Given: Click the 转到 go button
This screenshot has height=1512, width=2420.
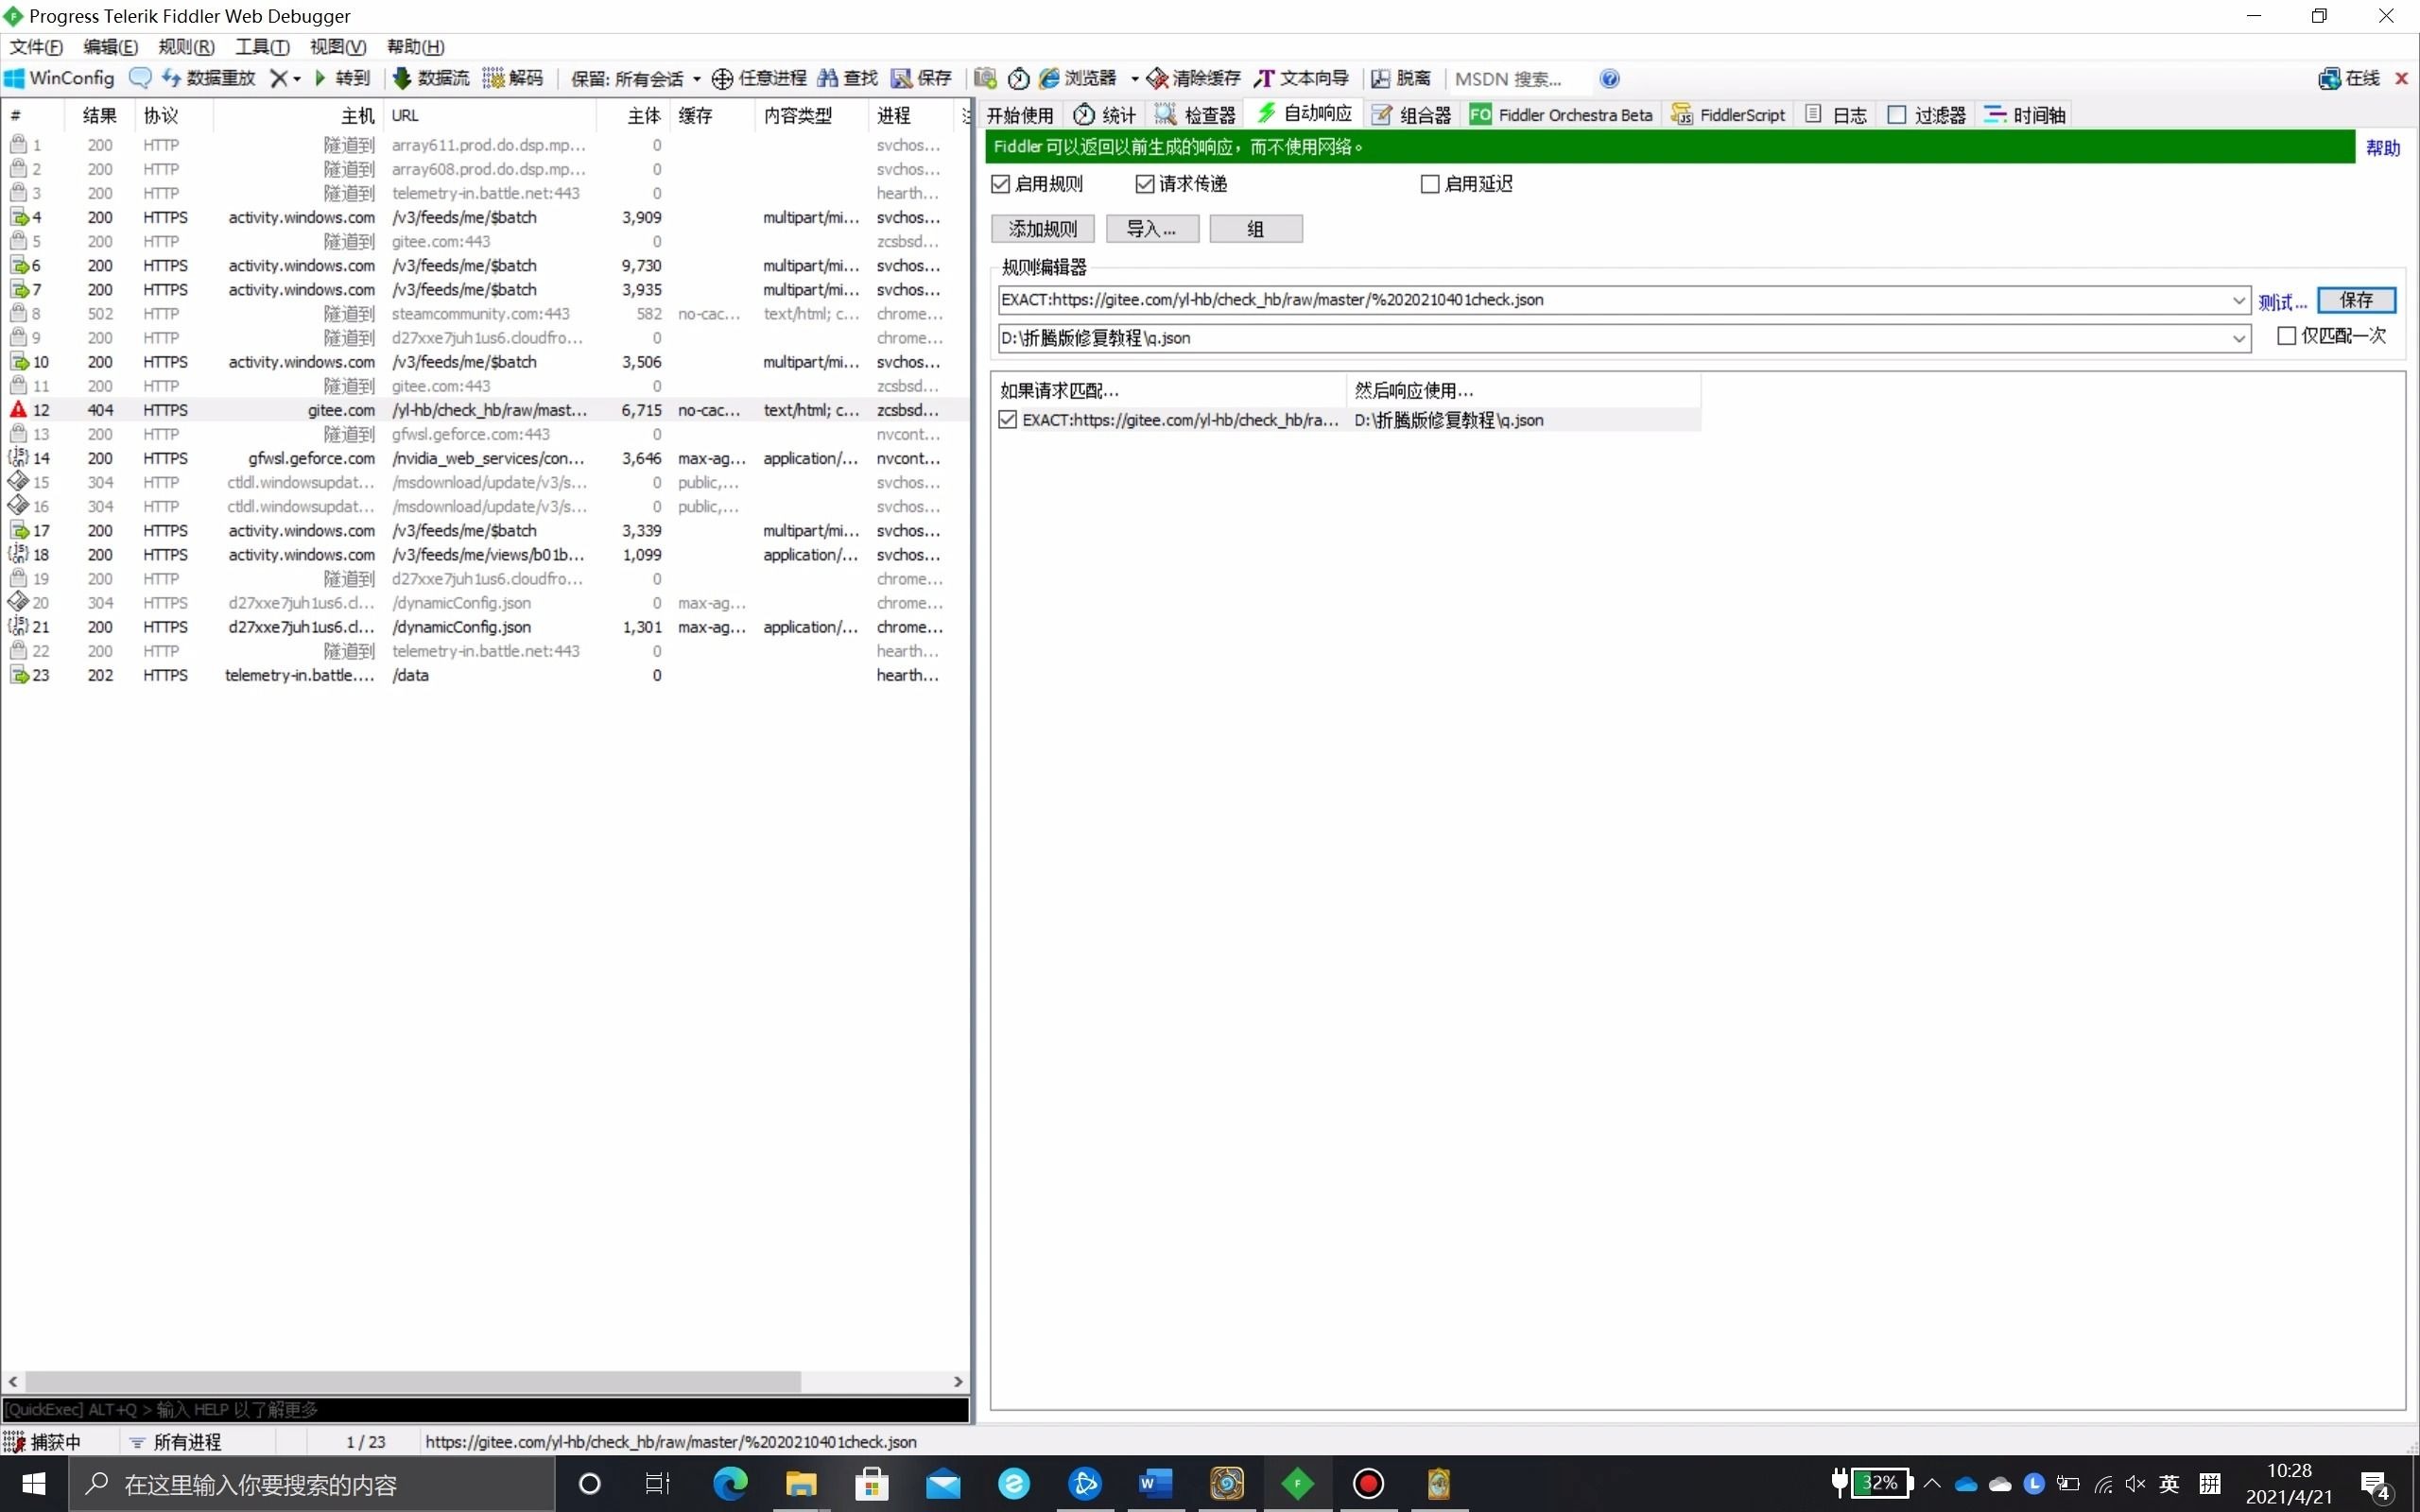Looking at the screenshot, I should coord(342,78).
